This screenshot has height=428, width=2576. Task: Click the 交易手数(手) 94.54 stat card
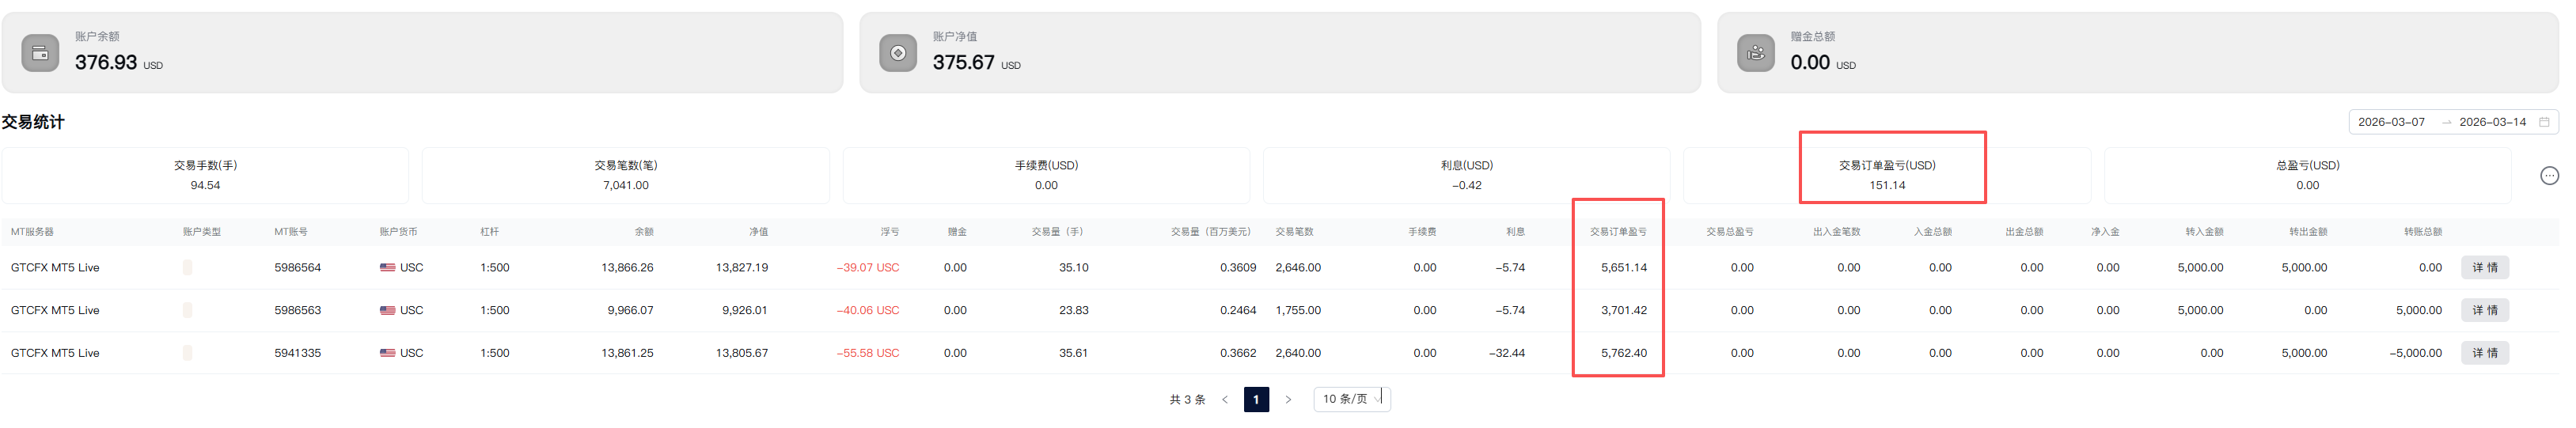(x=205, y=175)
